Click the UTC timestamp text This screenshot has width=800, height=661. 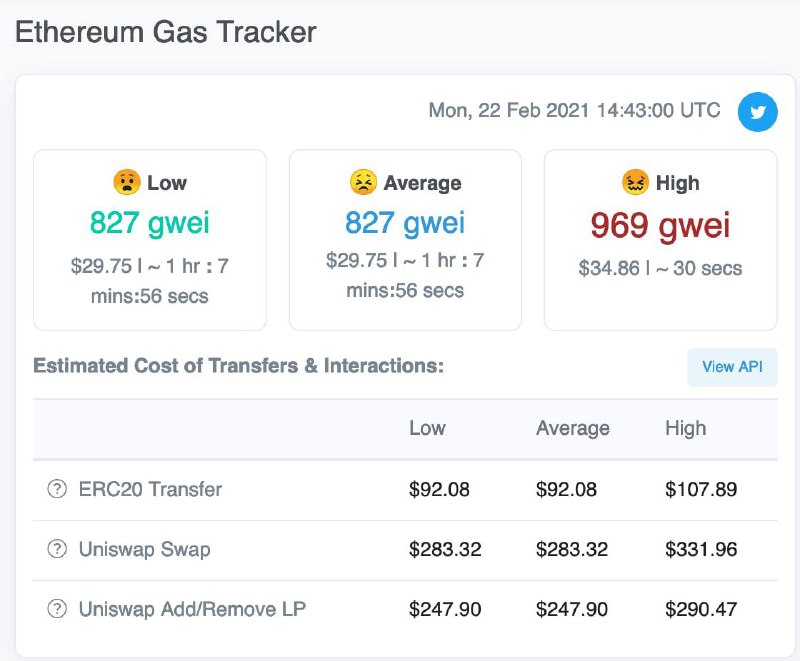(x=574, y=110)
